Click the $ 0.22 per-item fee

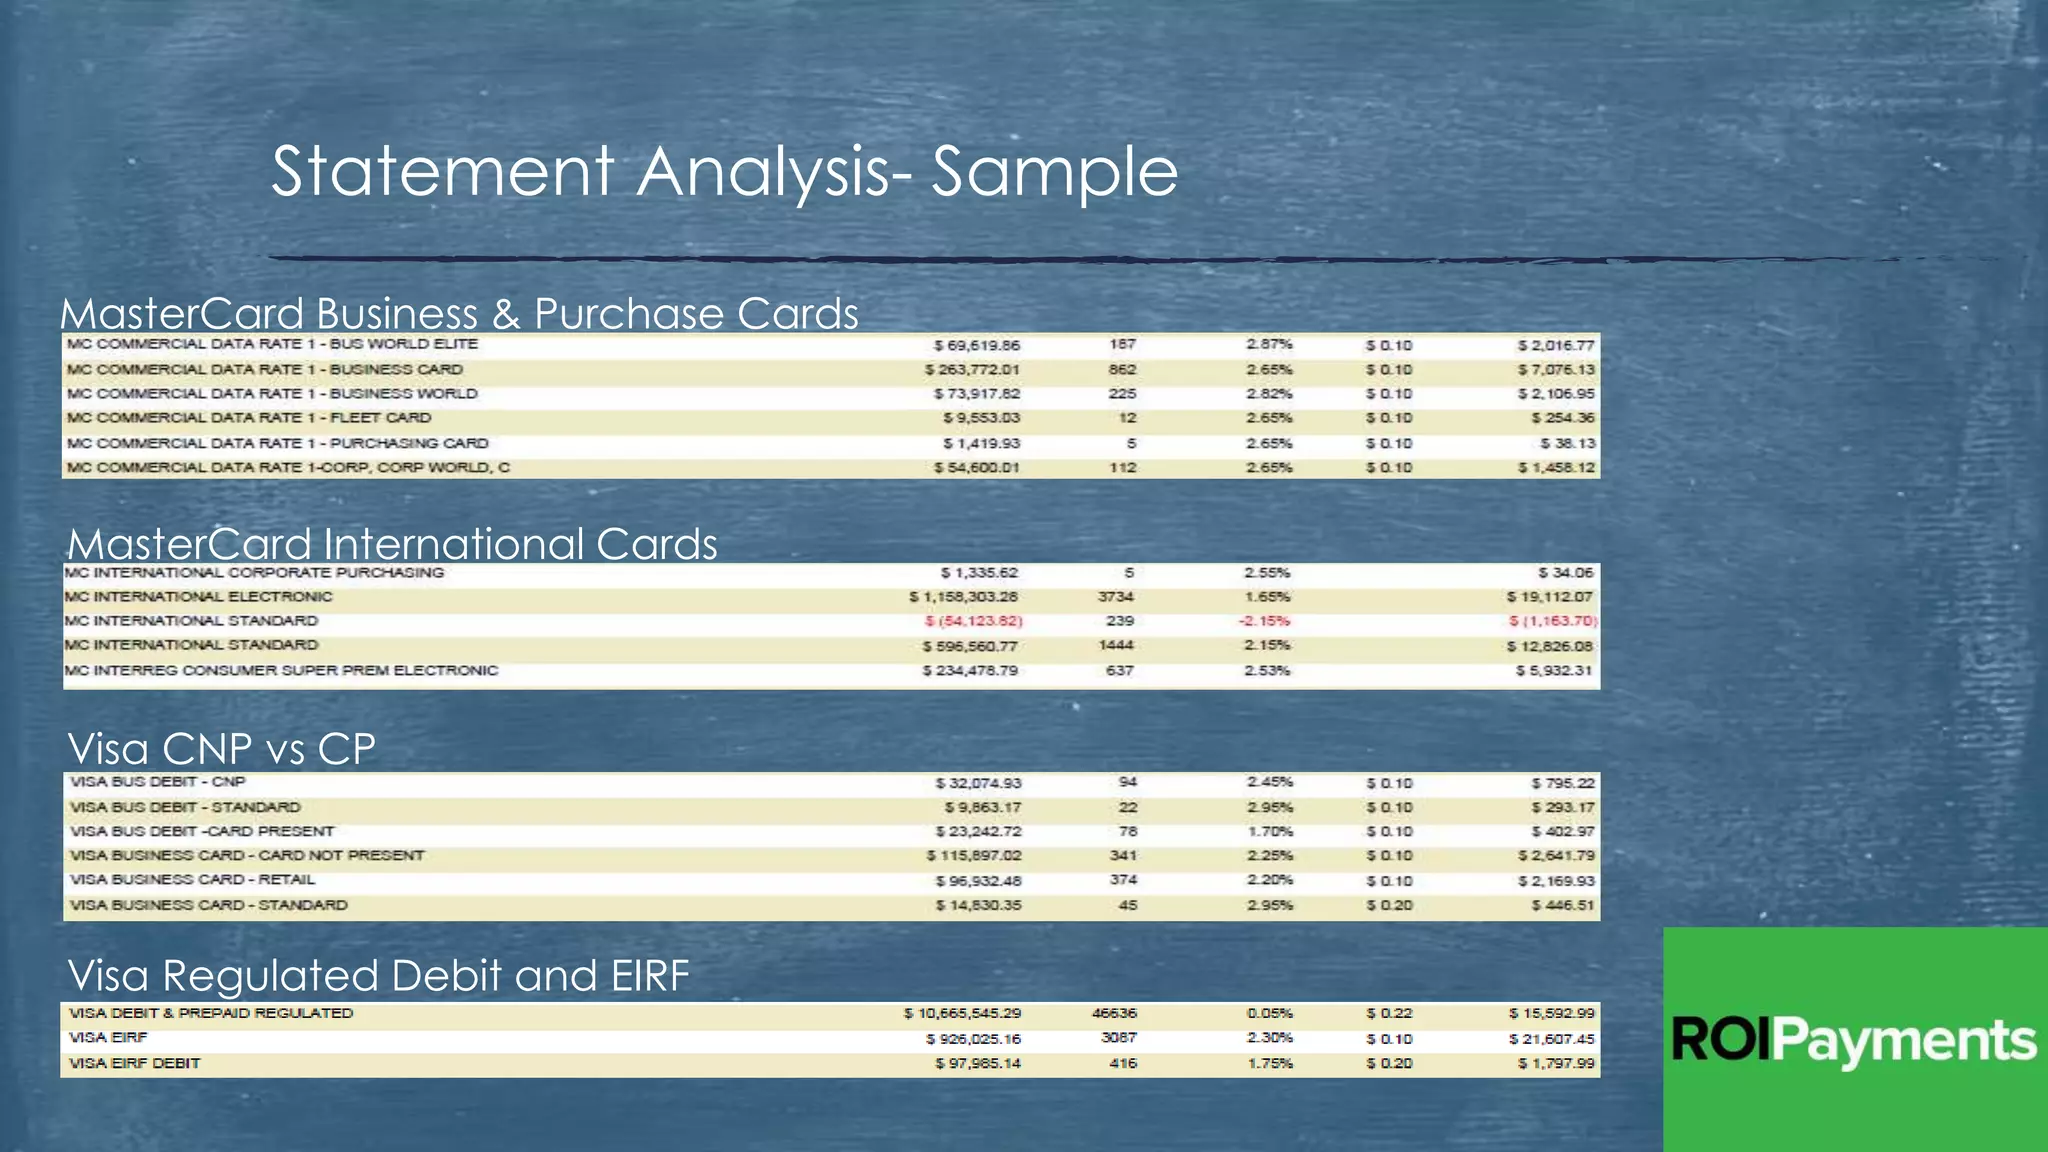pos(1389,1013)
